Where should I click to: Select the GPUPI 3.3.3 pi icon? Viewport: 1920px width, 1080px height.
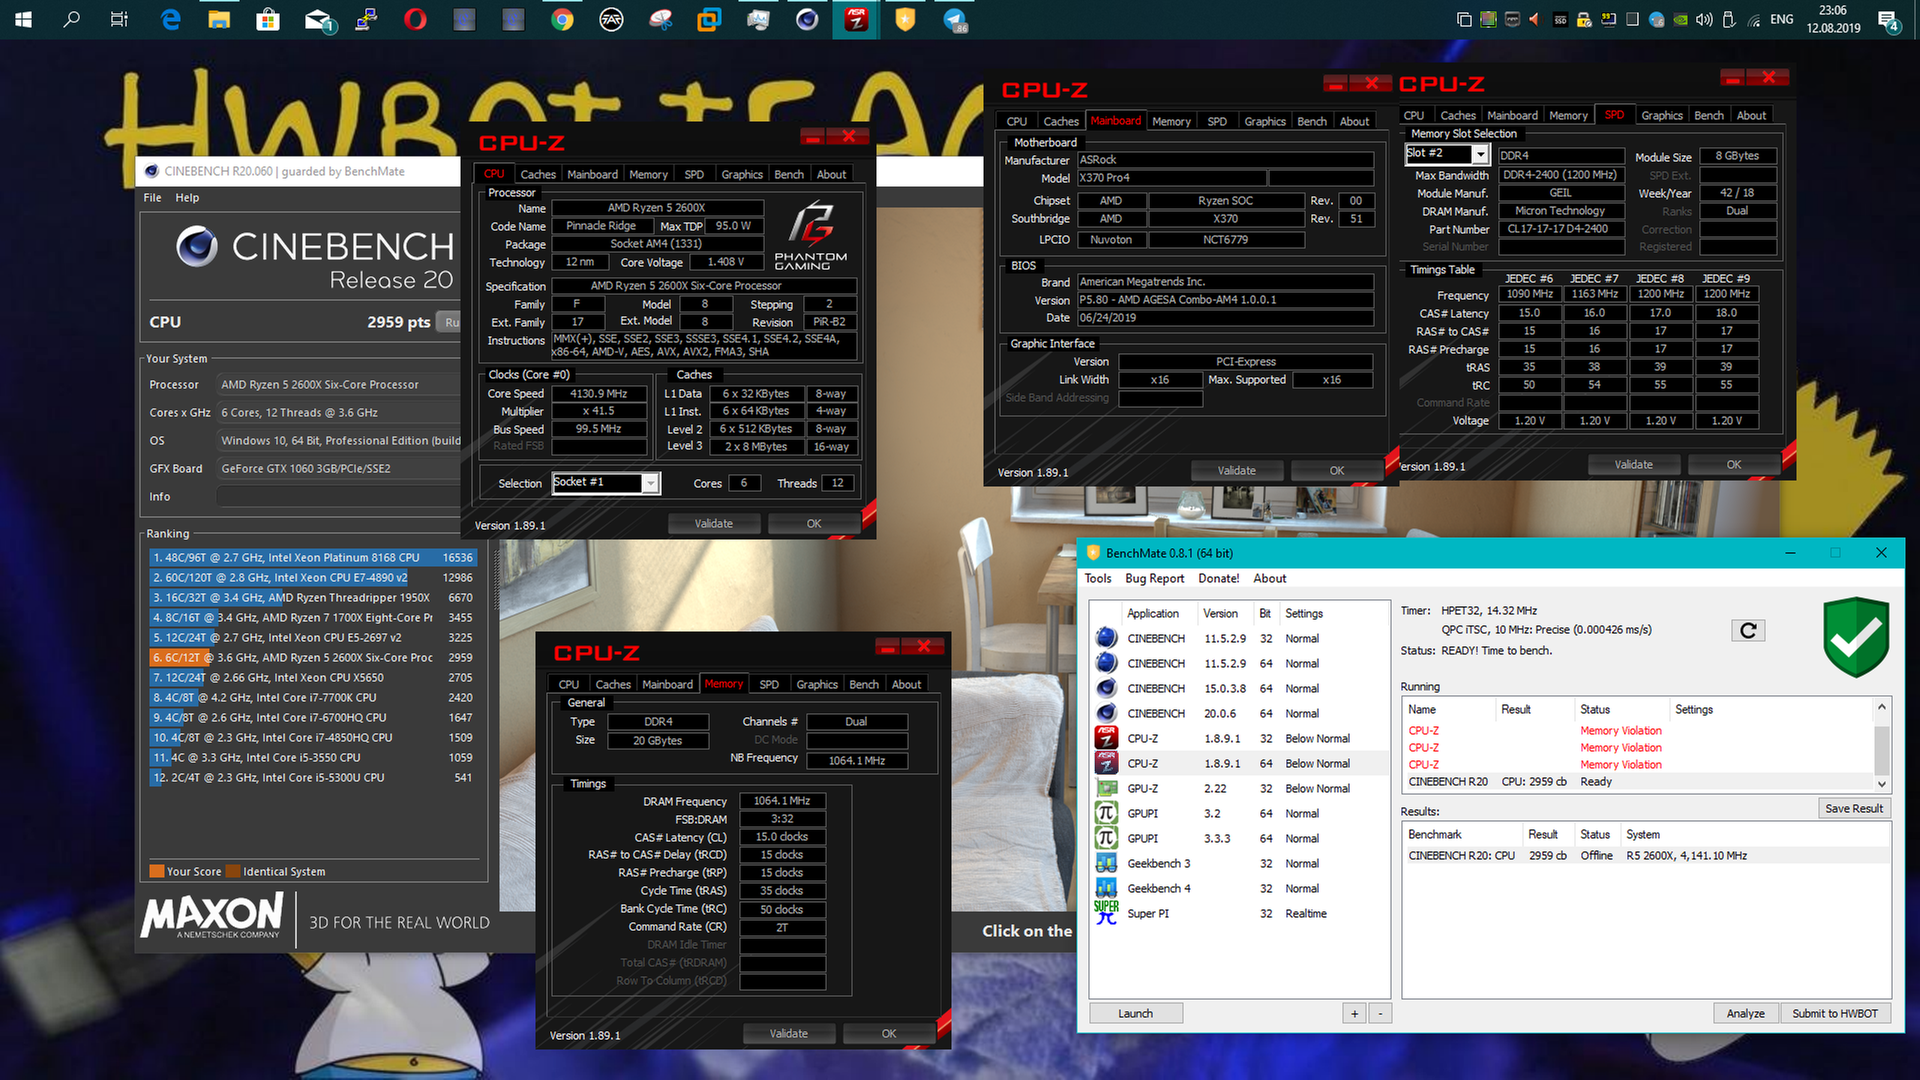(x=1106, y=838)
